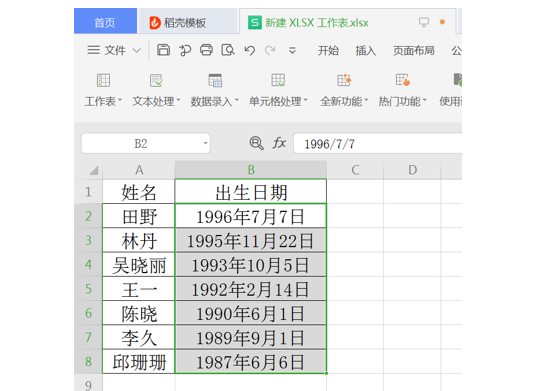Screen dimensions: 545x391
Task: Click the export icon beside Save
Action: [185, 50]
